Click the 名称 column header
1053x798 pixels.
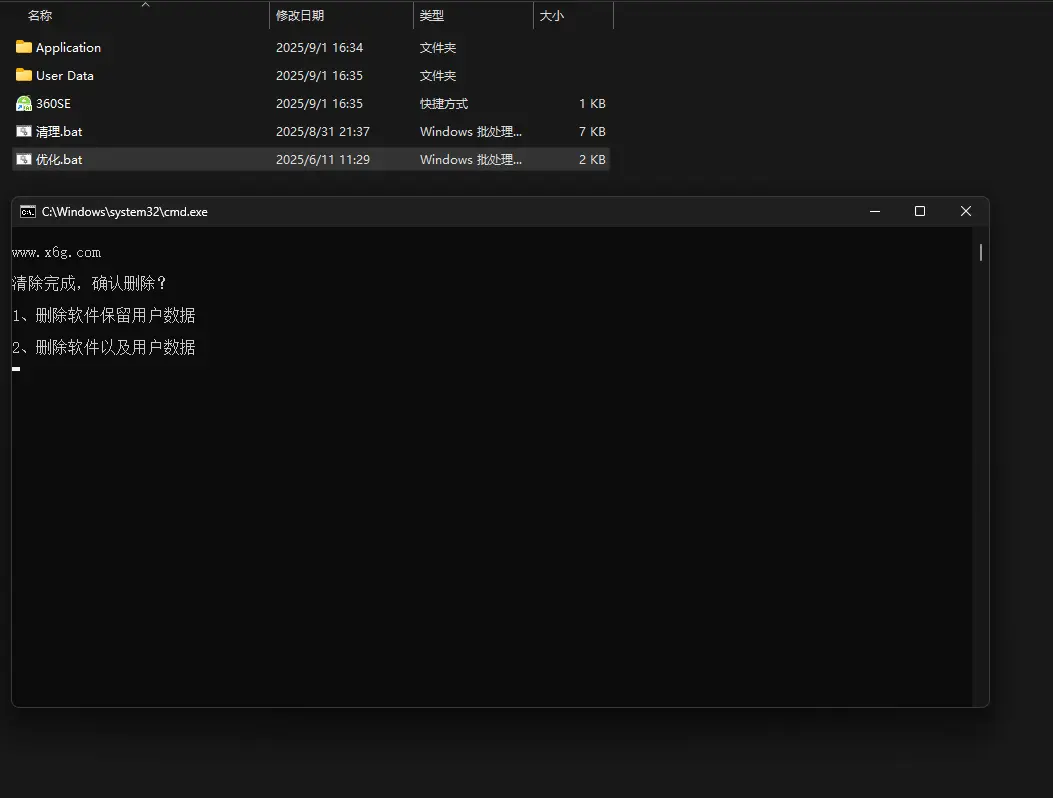point(39,15)
